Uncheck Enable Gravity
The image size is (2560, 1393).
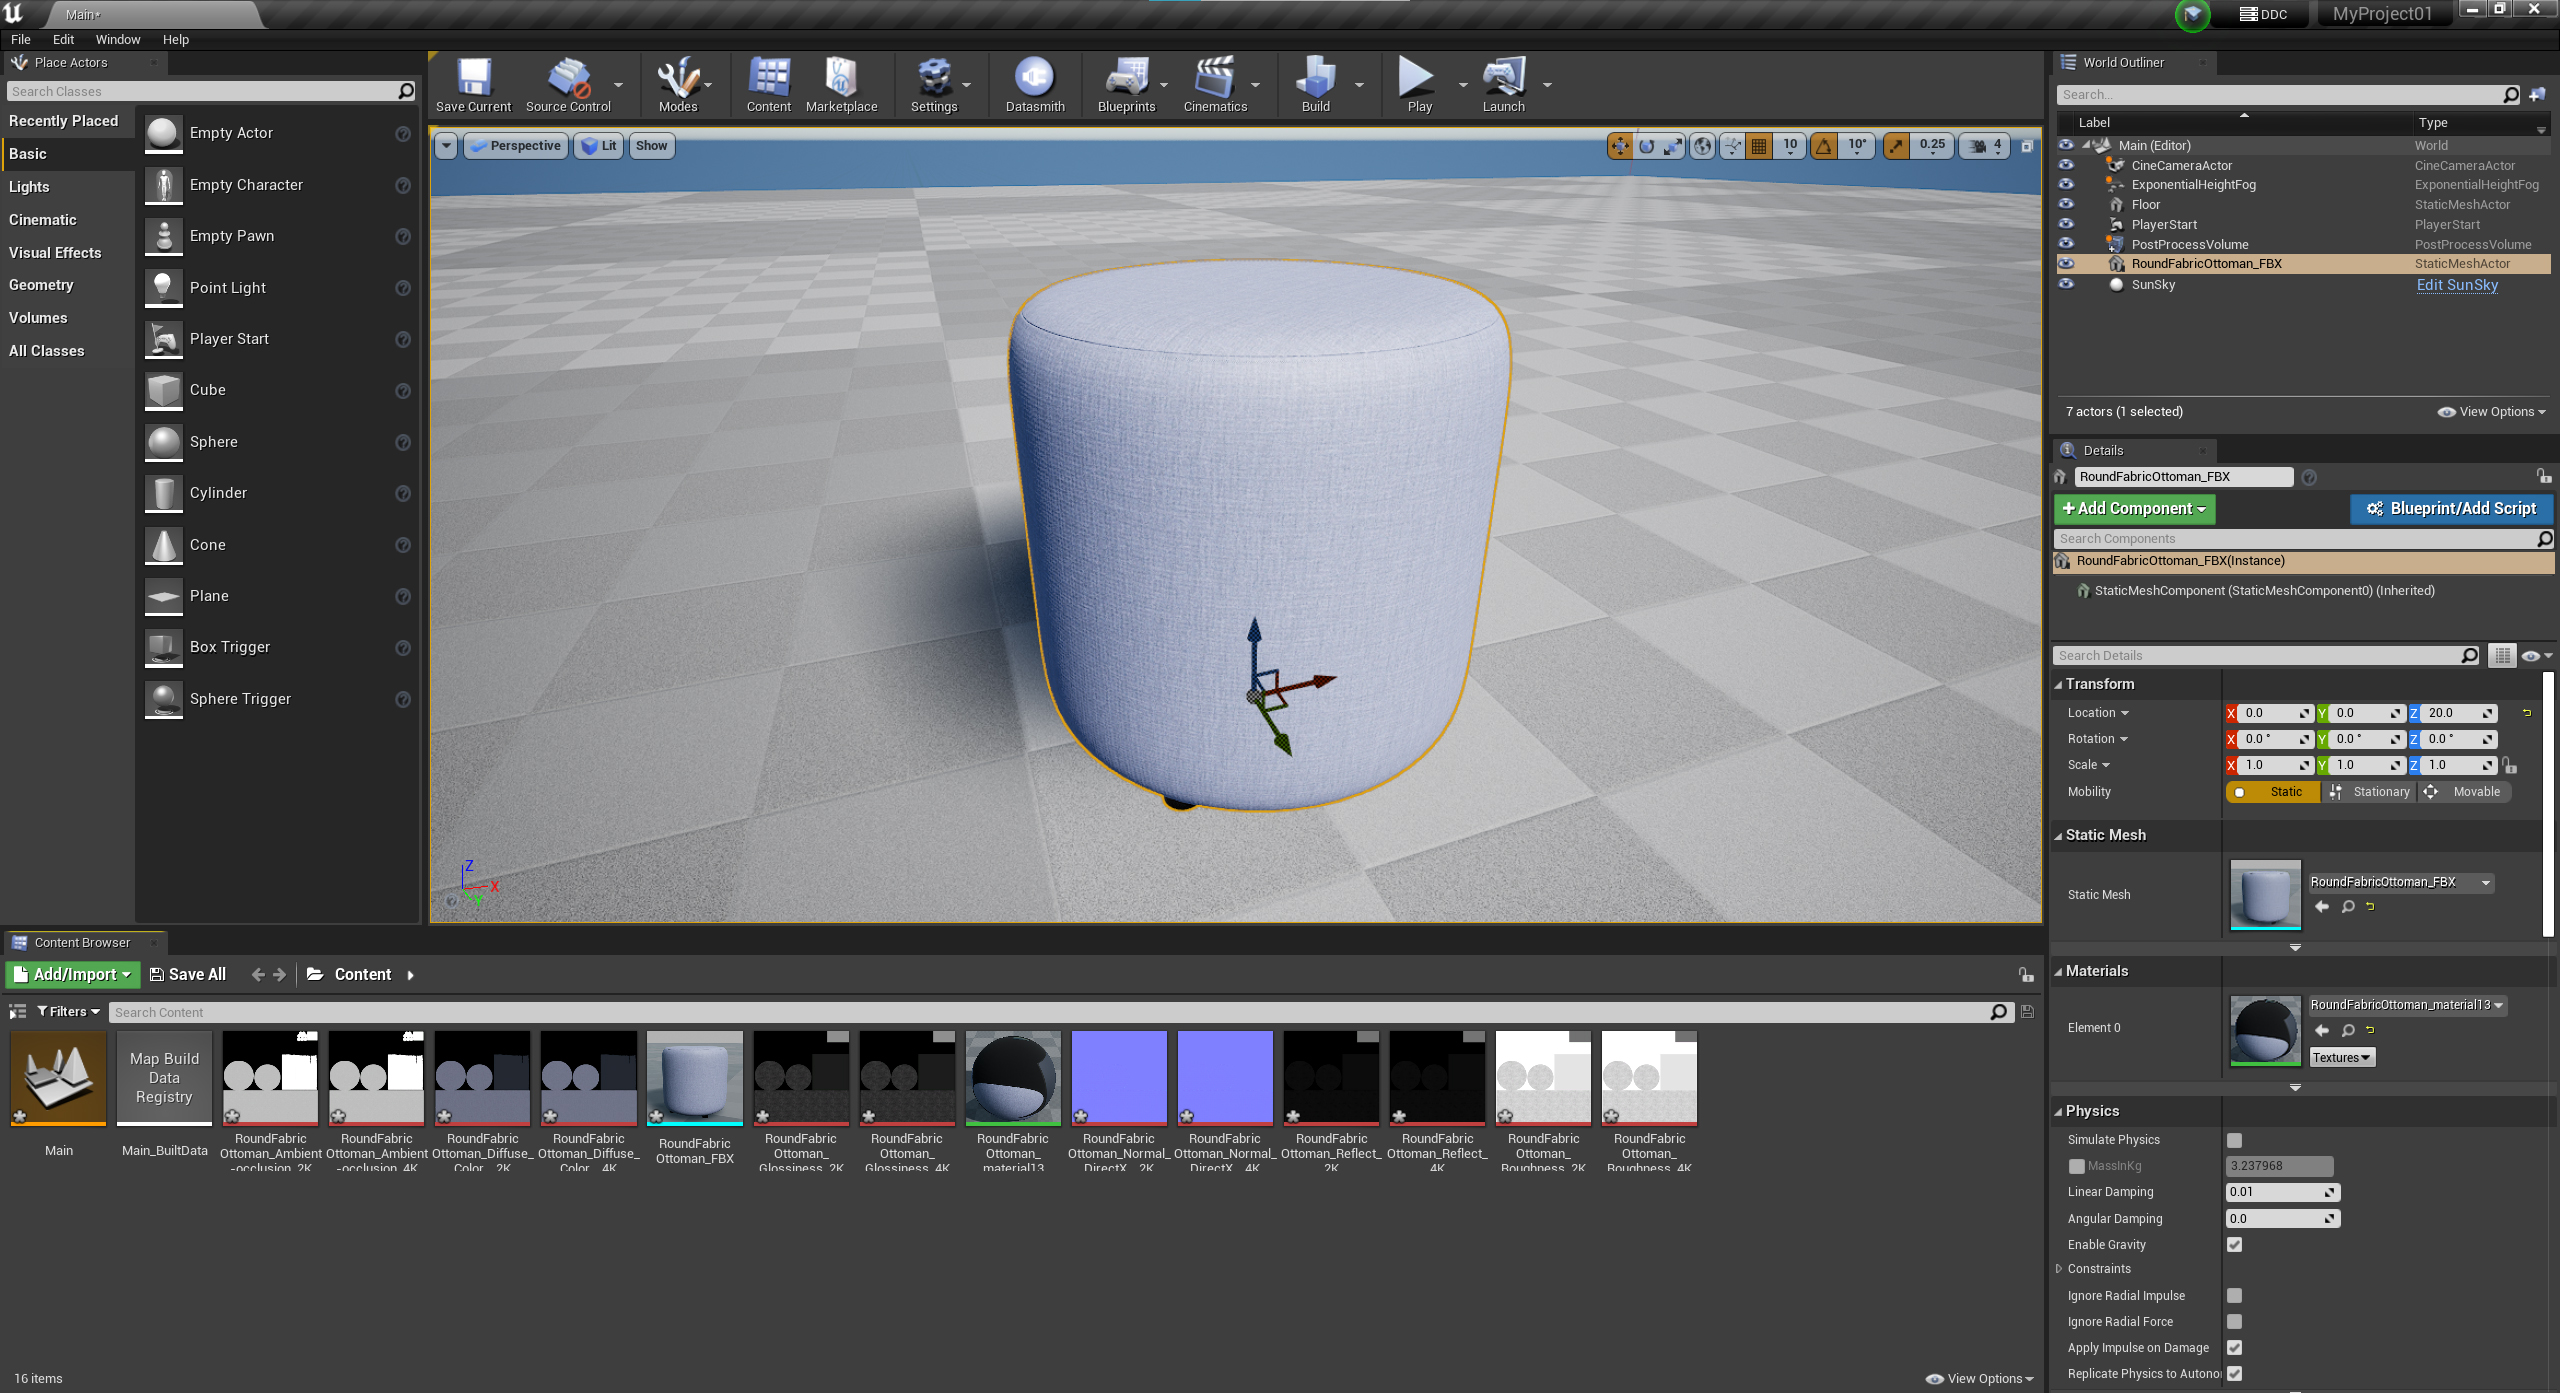tap(2234, 1244)
